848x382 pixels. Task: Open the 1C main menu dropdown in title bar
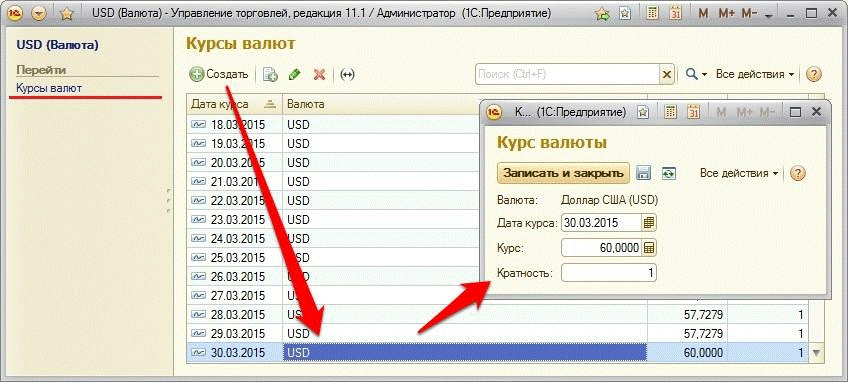click(x=39, y=14)
